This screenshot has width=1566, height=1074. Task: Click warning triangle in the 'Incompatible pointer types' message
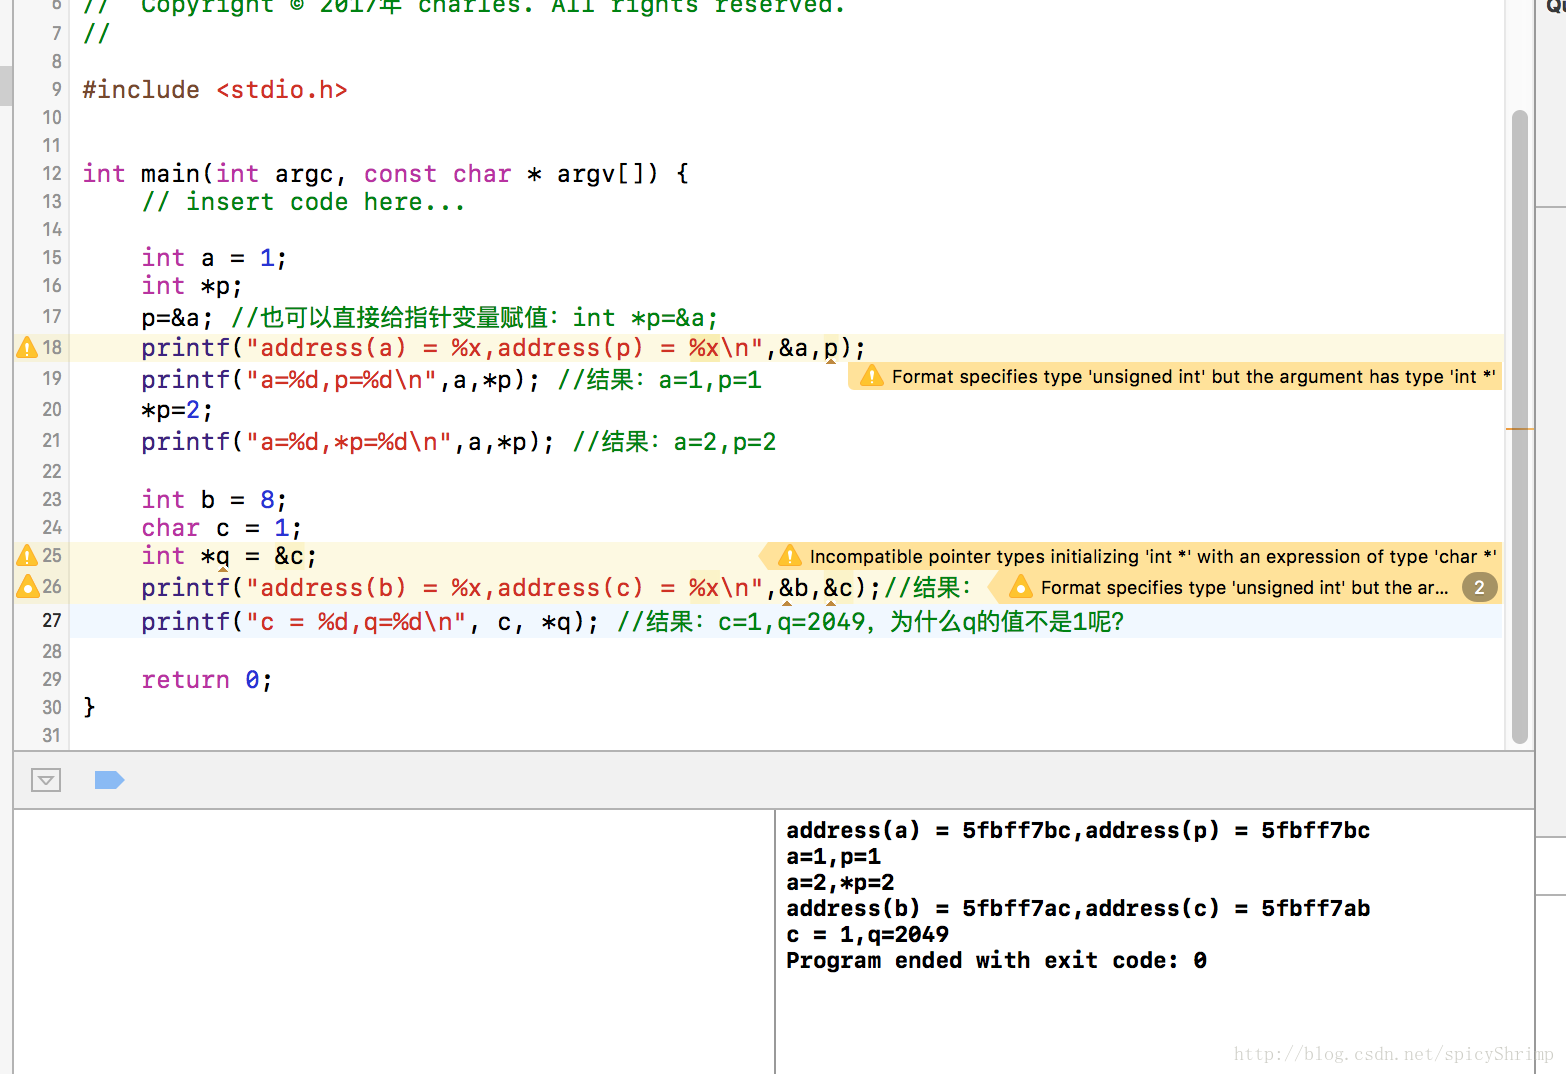click(789, 556)
